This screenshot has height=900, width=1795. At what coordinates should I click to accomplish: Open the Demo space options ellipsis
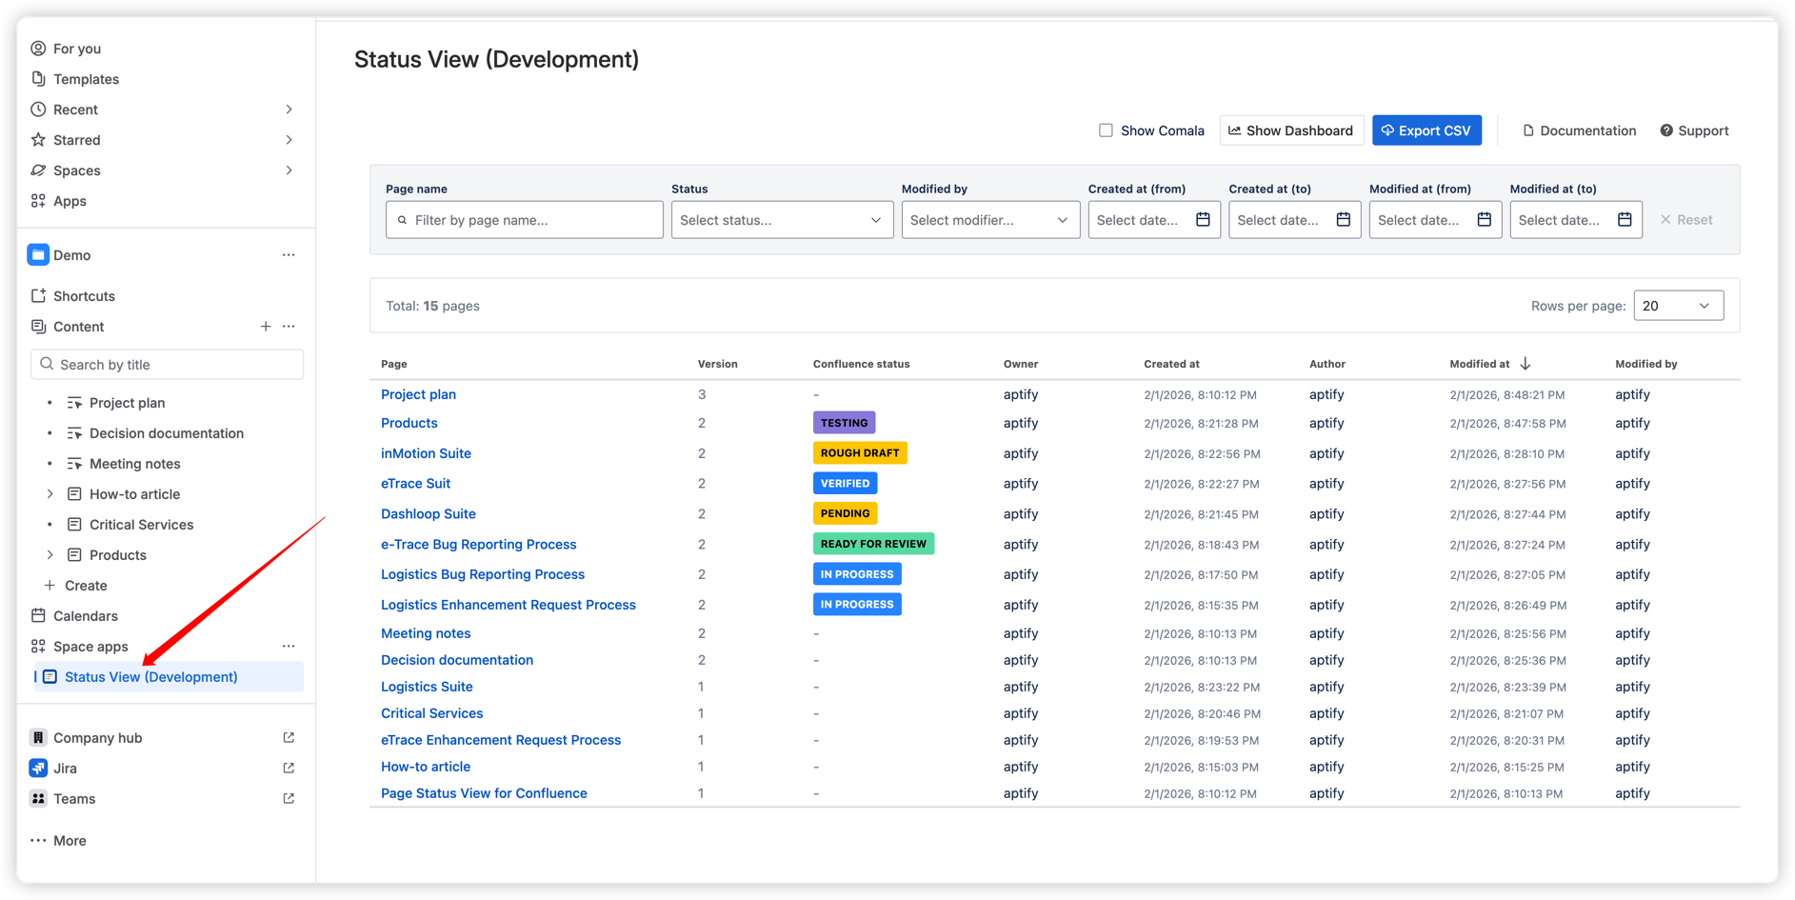pyautogui.click(x=288, y=255)
